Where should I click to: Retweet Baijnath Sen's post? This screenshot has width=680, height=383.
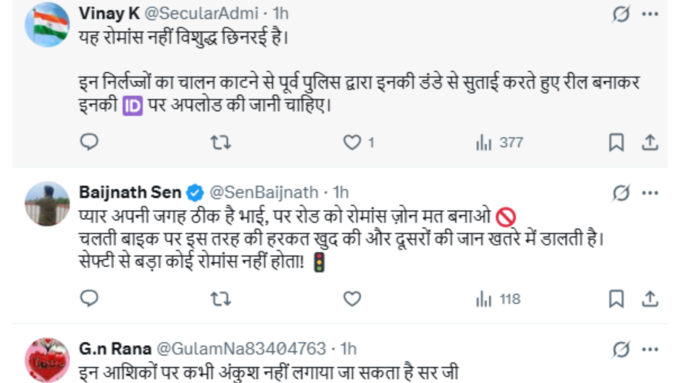tap(221, 299)
